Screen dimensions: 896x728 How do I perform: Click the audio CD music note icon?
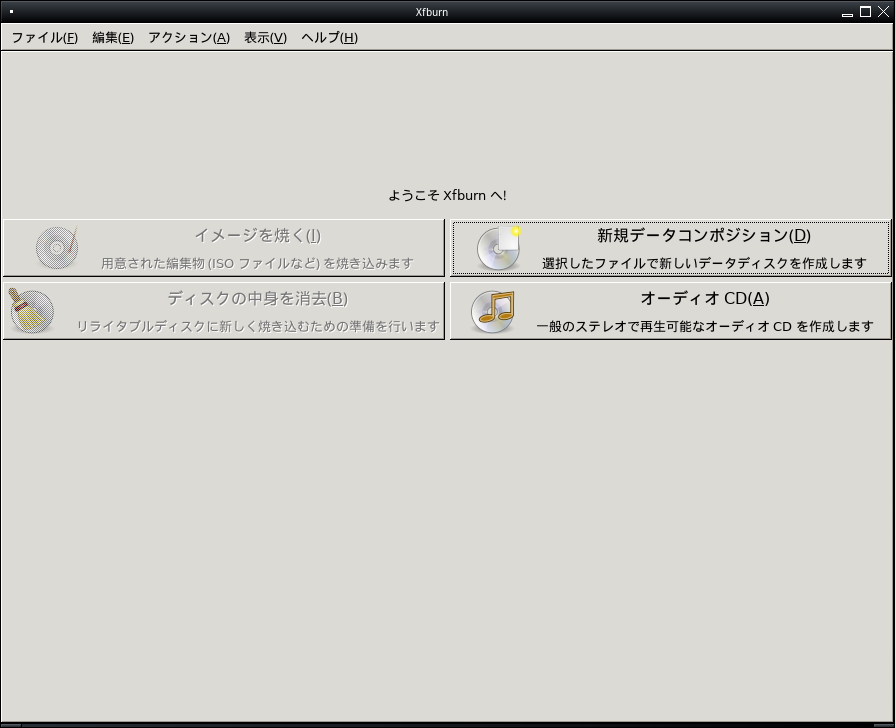pyautogui.click(x=493, y=311)
